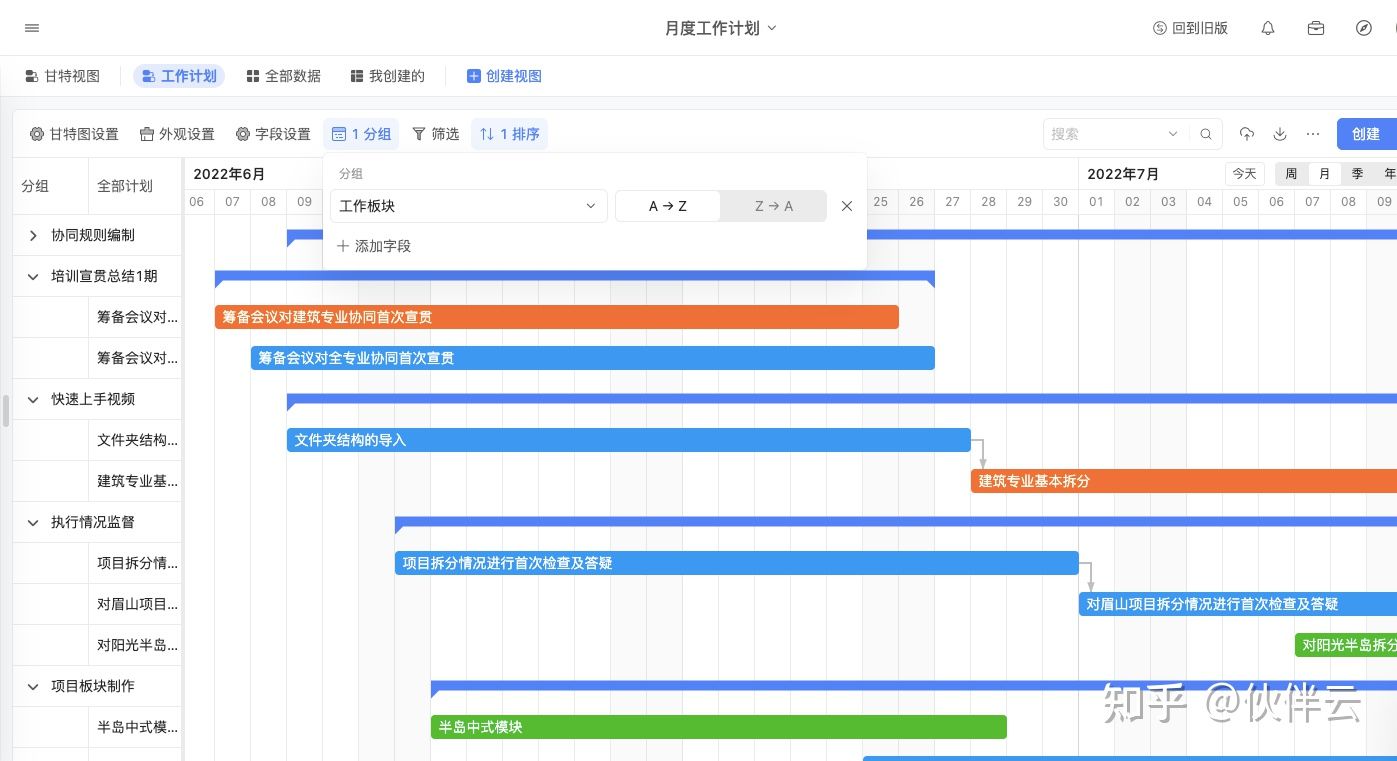Click the 项目拆分情况进行首次检查及答疑 bar
Viewport: 1397px width, 761px height.
(x=737, y=563)
